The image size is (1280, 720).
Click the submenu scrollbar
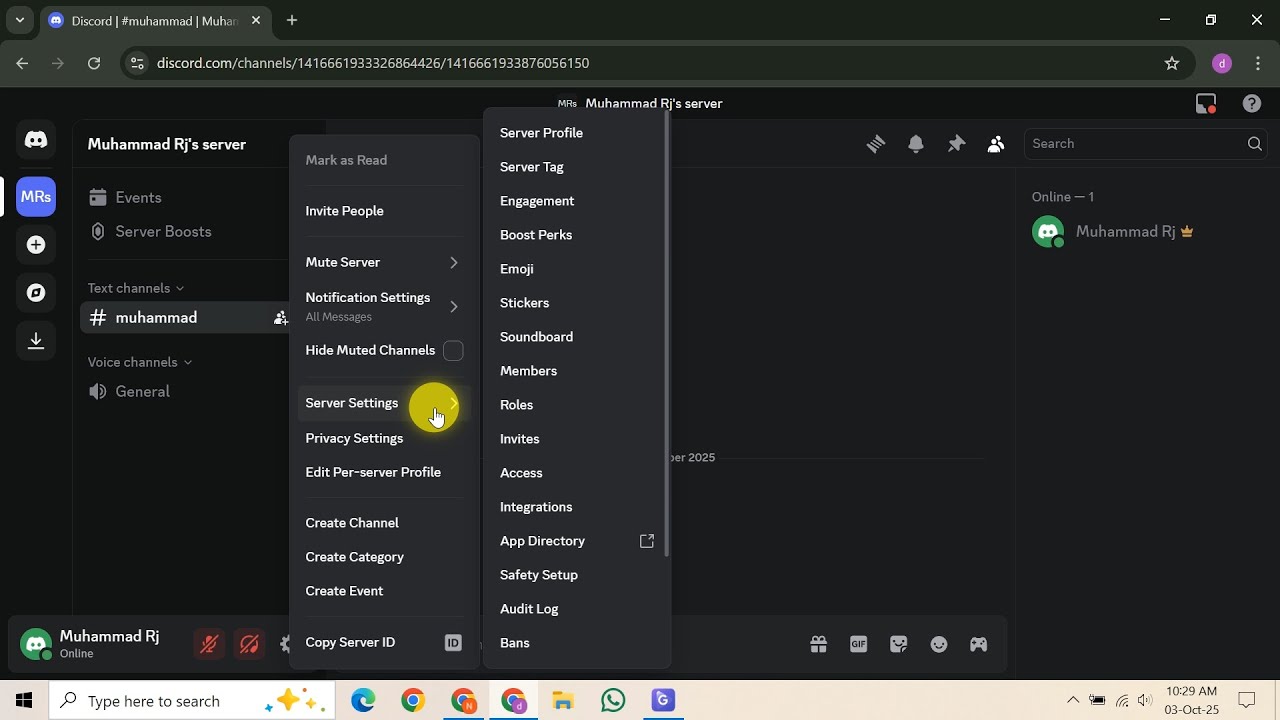click(x=667, y=332)
